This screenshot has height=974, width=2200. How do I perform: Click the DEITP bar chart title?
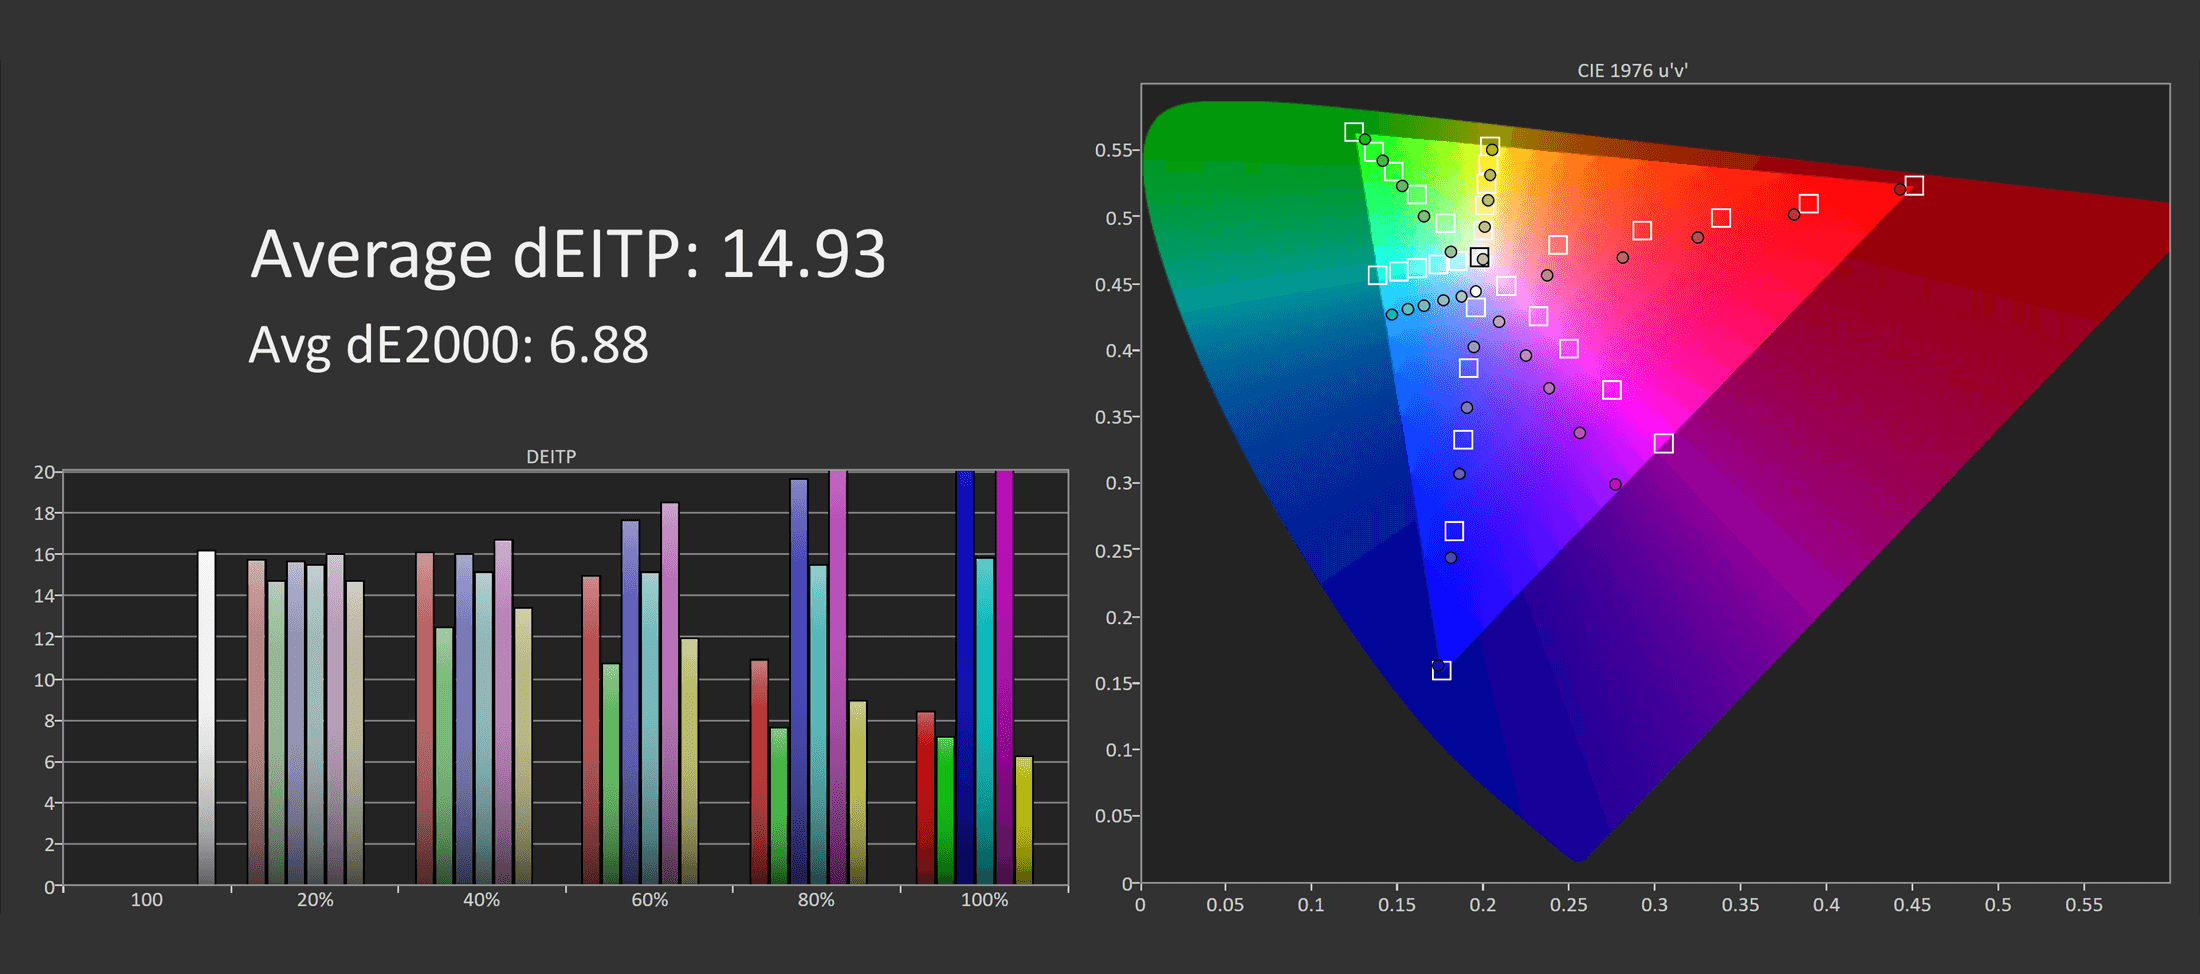[551, 457]
